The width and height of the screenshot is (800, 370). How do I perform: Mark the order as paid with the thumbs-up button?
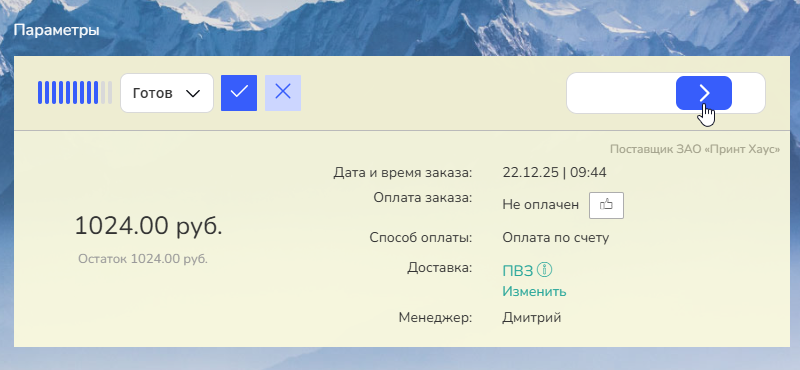click(x=606, y=205)
